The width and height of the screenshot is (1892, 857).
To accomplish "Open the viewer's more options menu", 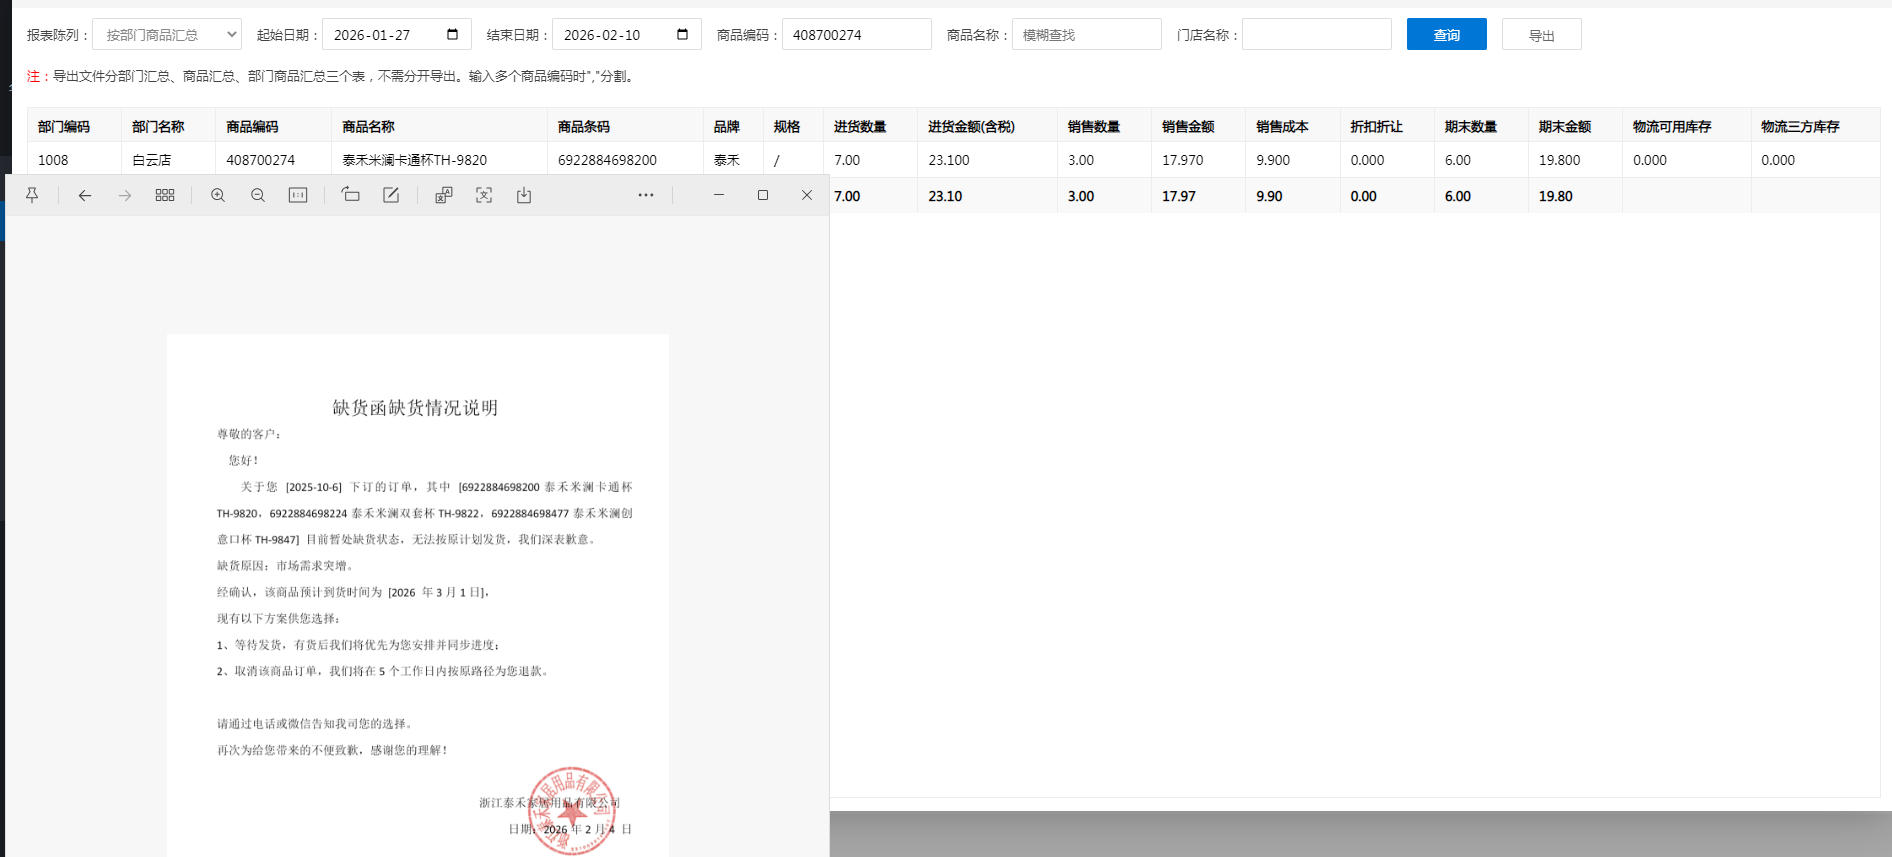I will click(x=646, y=195).
